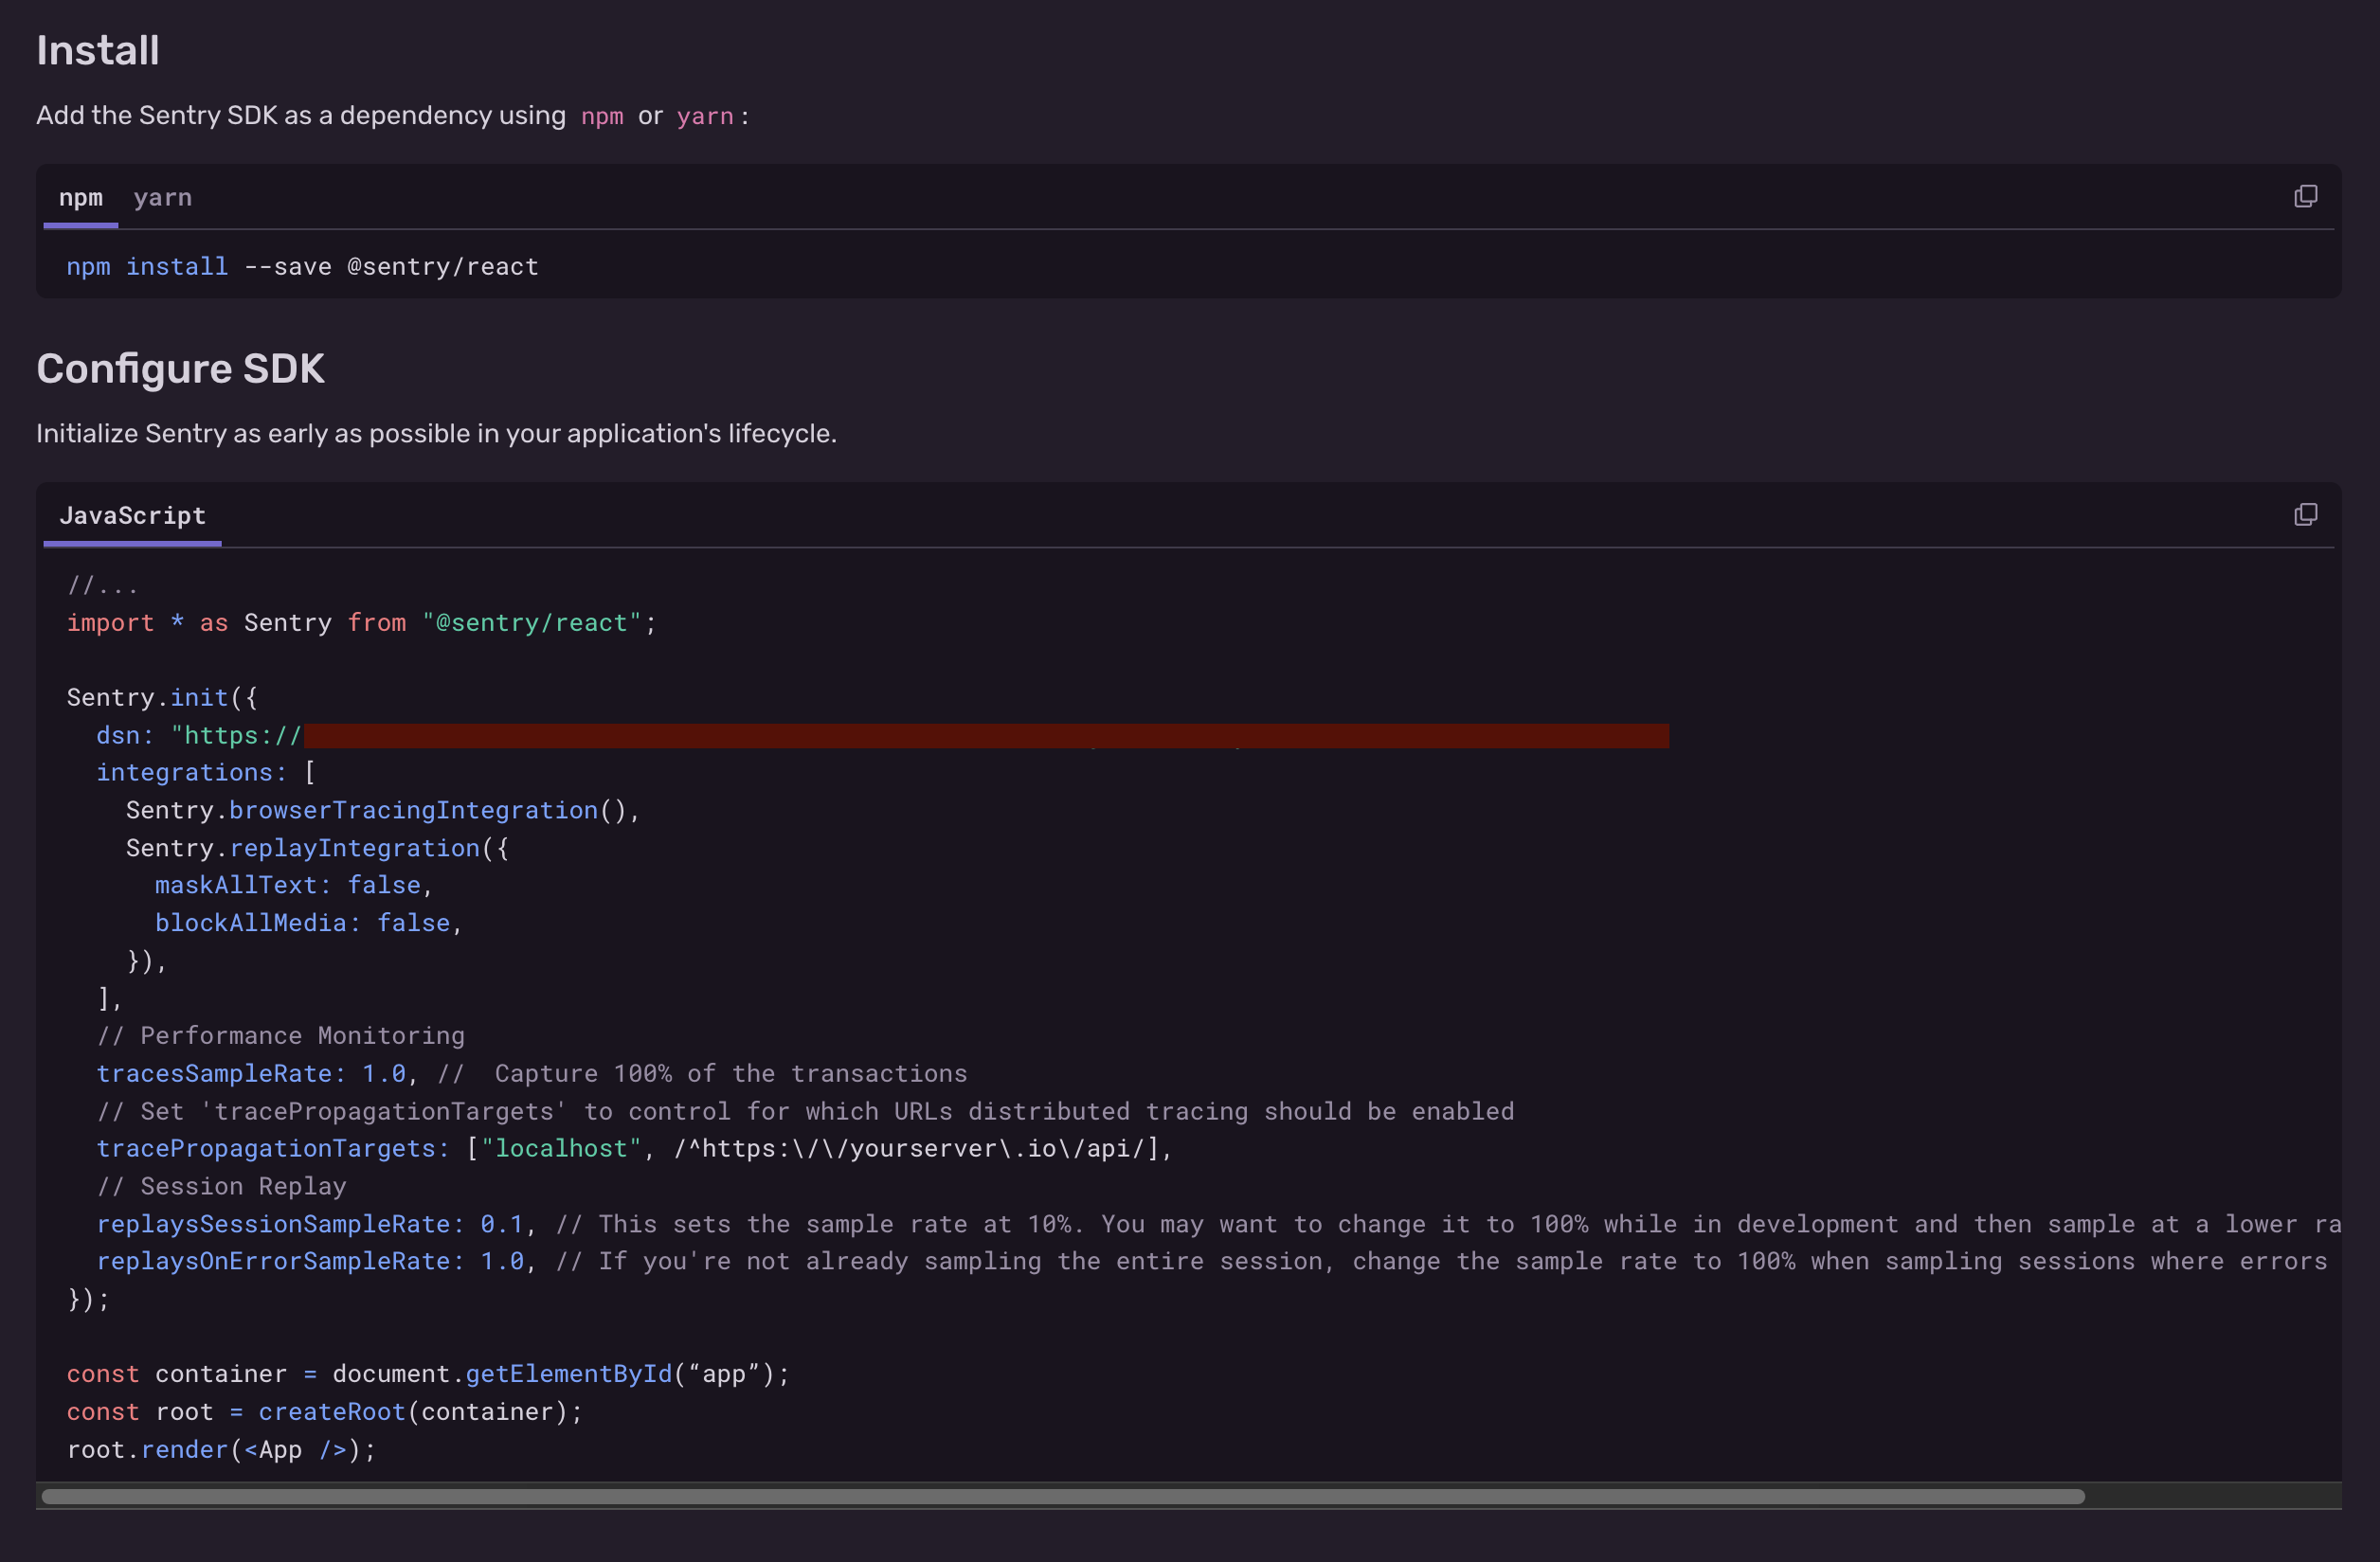Click the browserTracingIntegration call in code
The width and height of the screenshot is (2380, 1562).
coord(413,811)
